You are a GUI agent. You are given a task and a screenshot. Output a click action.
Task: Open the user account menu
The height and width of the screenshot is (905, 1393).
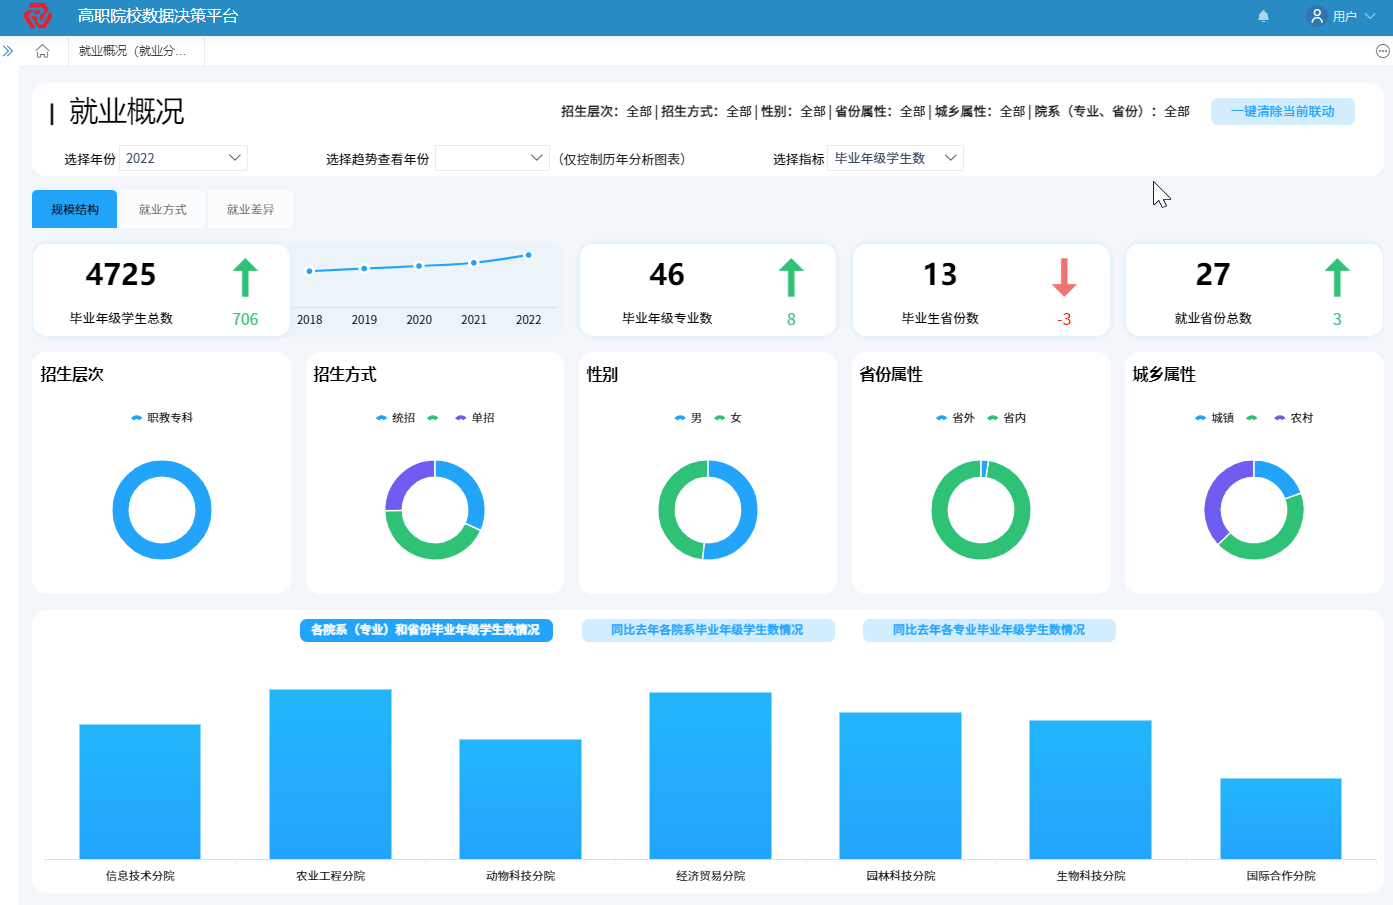(x=1342, y=16)
